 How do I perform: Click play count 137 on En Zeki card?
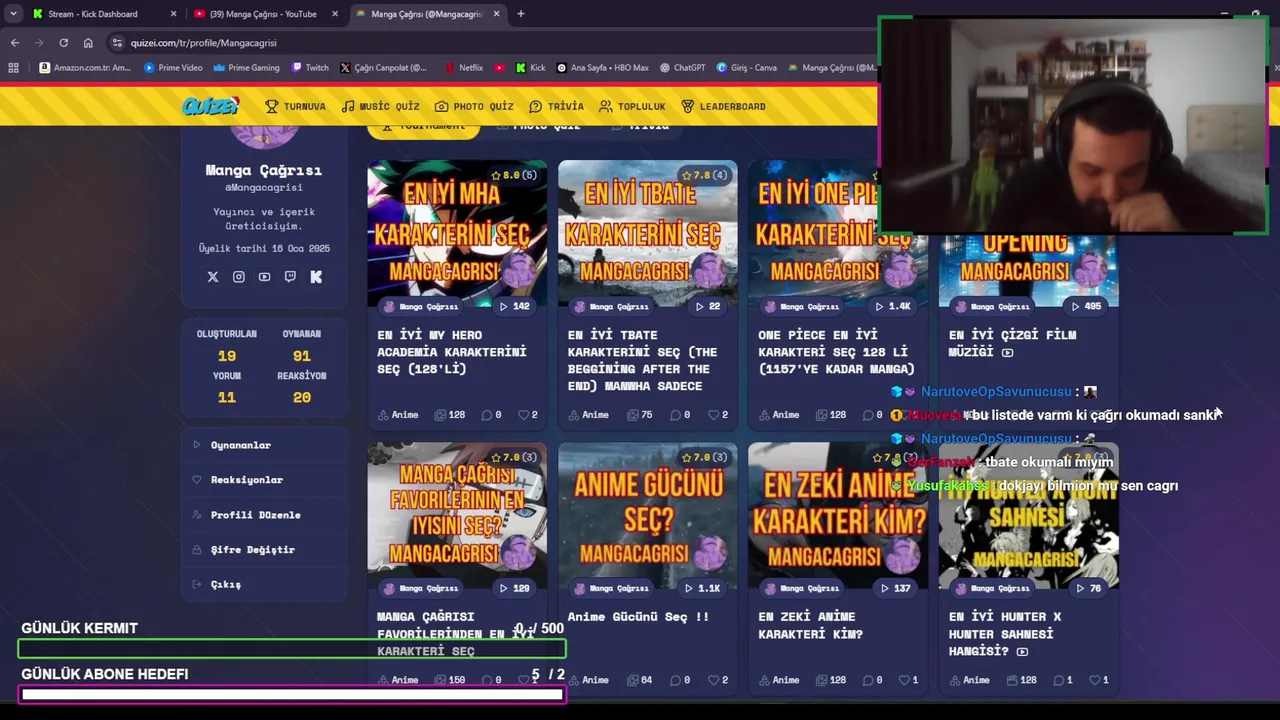(x=894, y=588)
